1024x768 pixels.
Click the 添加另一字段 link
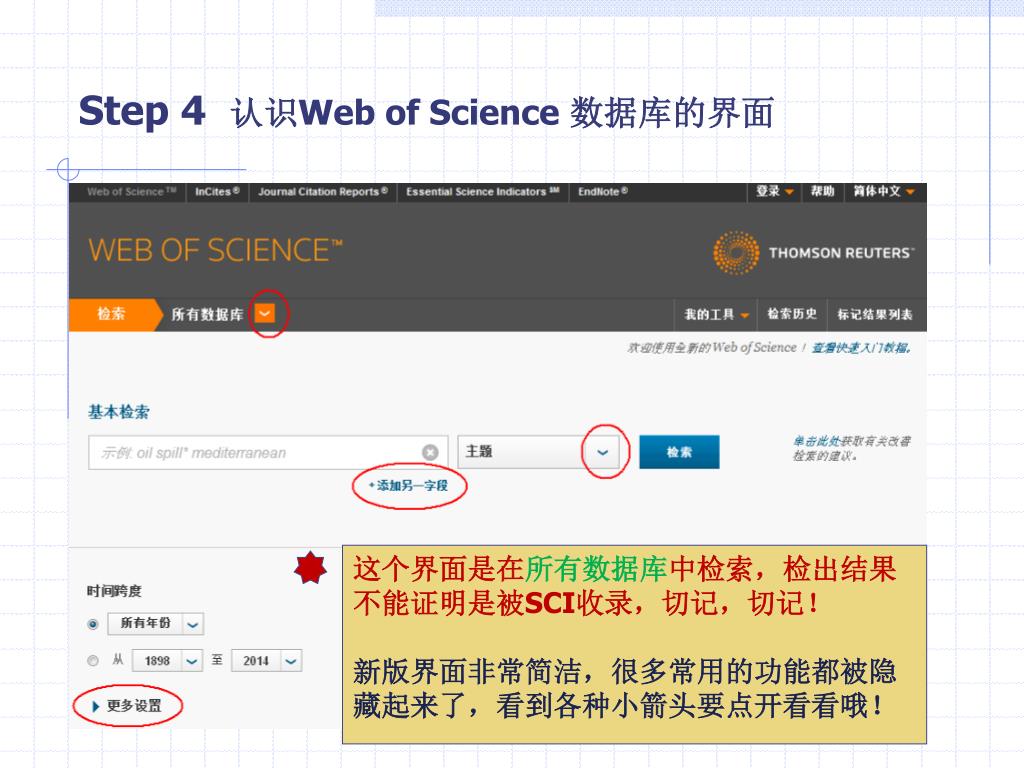(x=408, y=485)
